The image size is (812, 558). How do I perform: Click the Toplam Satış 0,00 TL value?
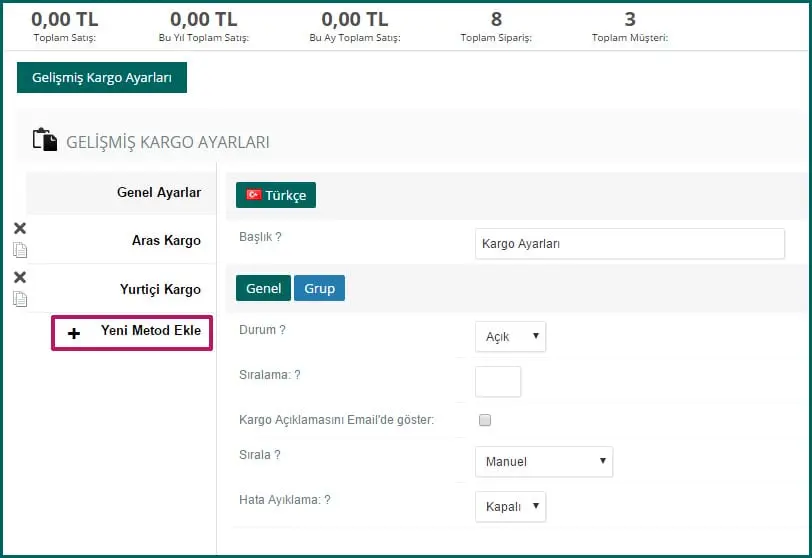[x=65, y=20]
